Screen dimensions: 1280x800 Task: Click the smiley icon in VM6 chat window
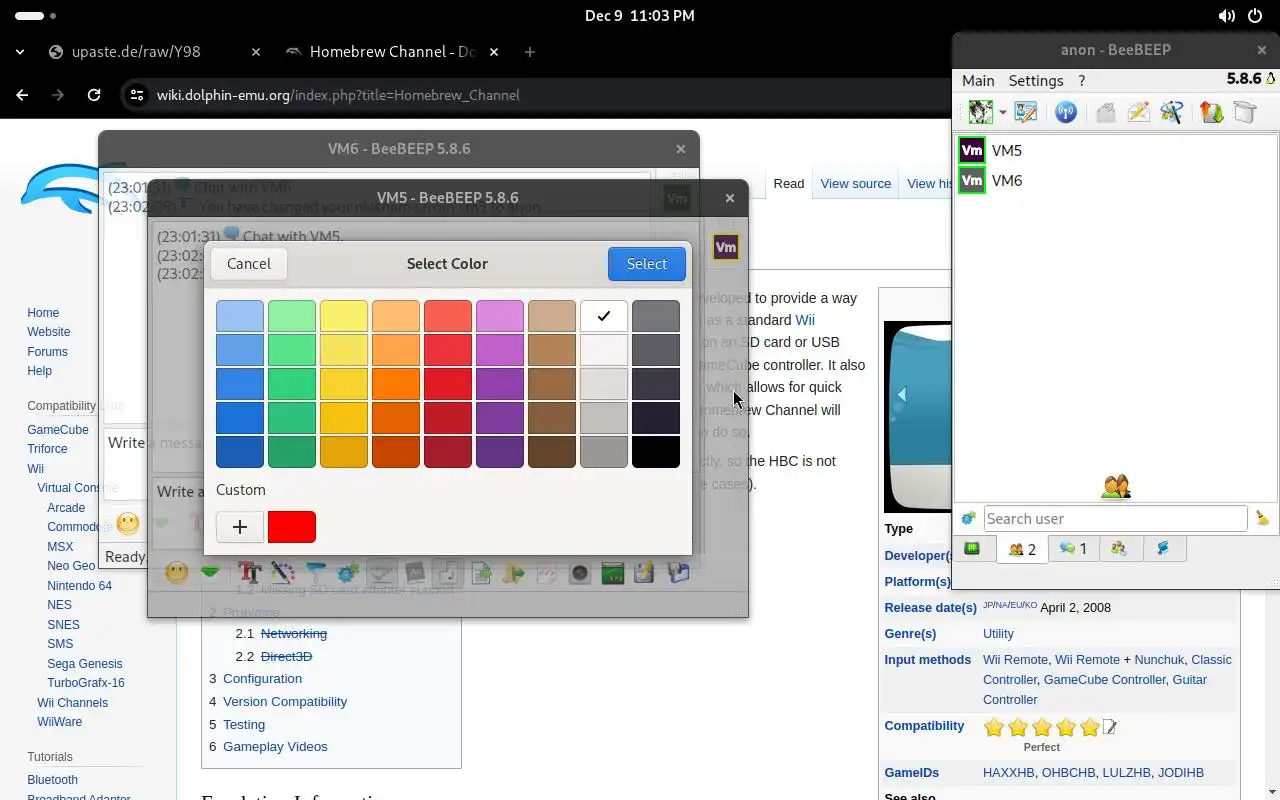pyautogui.click(x=127, y=523)
